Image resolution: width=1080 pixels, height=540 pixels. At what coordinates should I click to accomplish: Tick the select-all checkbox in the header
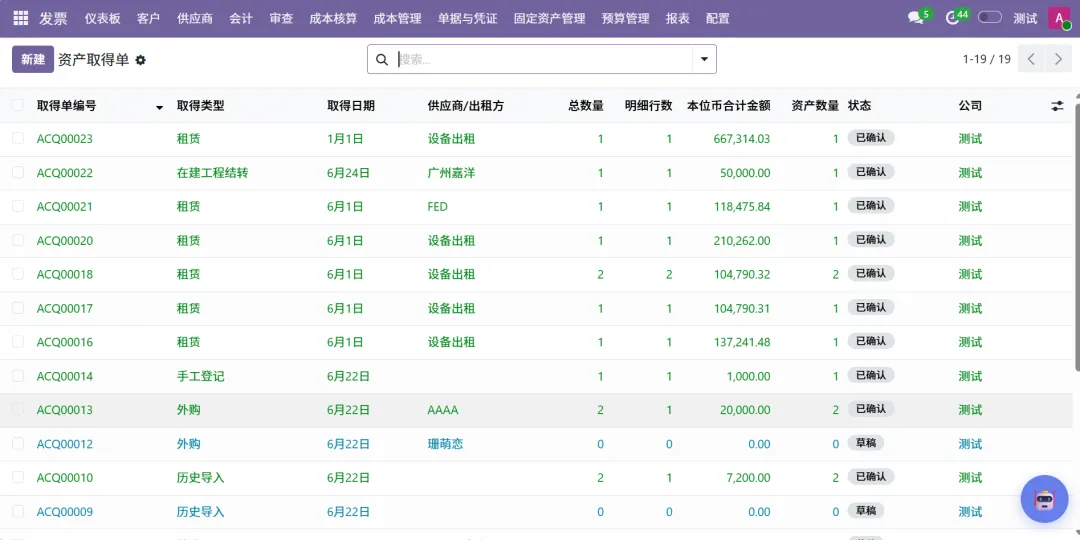pos(18,105)
